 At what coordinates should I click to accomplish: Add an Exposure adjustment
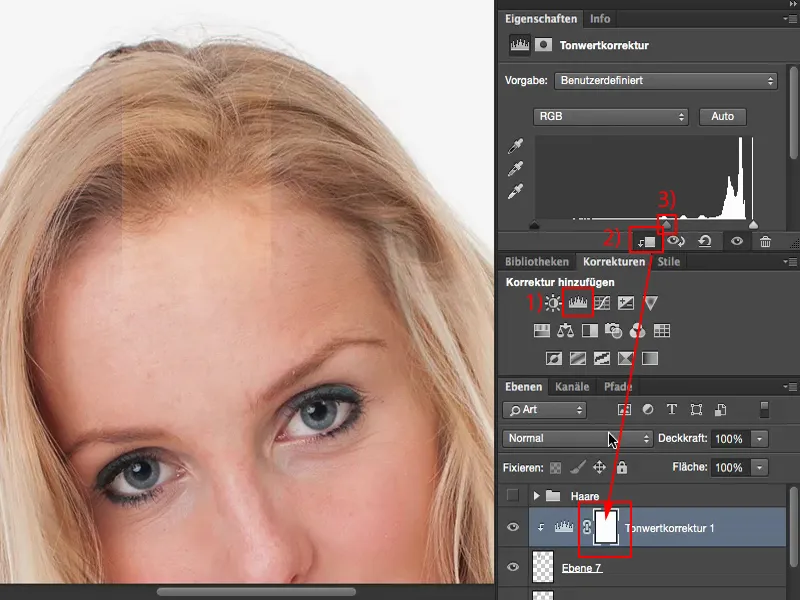(626, 303)
